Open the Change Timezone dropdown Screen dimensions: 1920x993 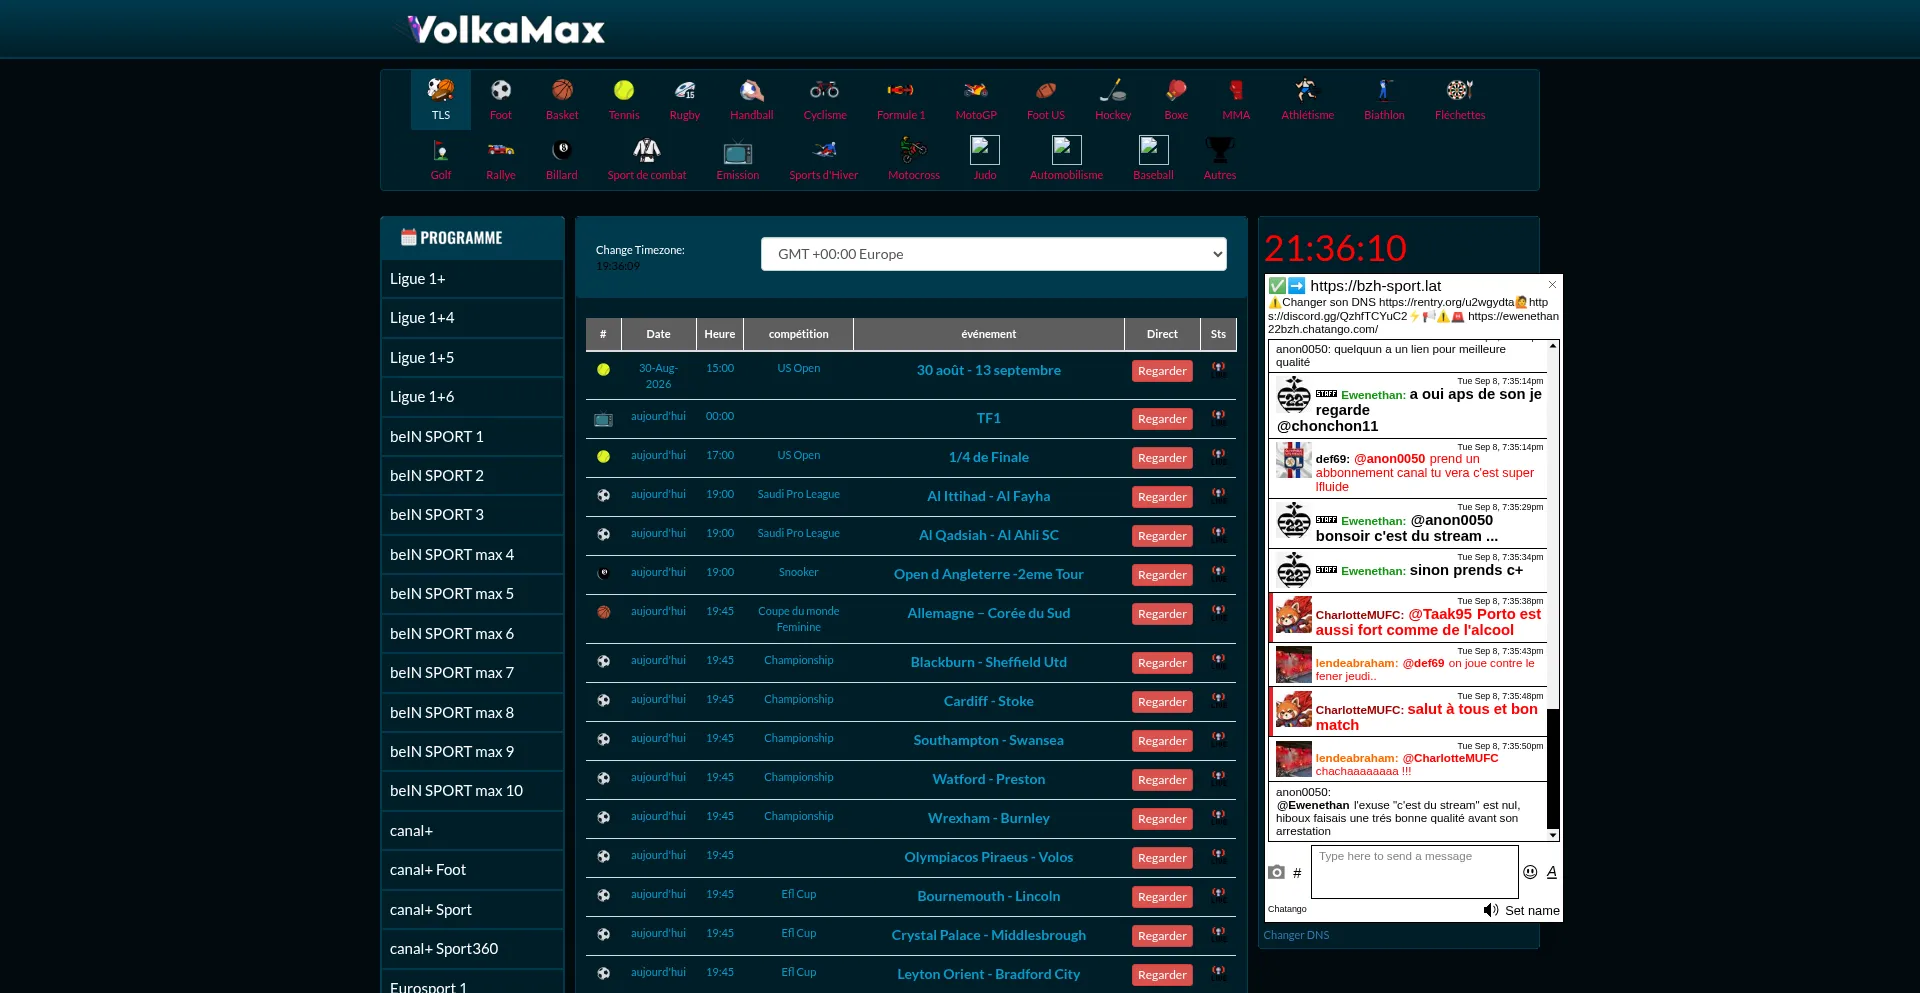pyautogui.click(x=994, y=254)
